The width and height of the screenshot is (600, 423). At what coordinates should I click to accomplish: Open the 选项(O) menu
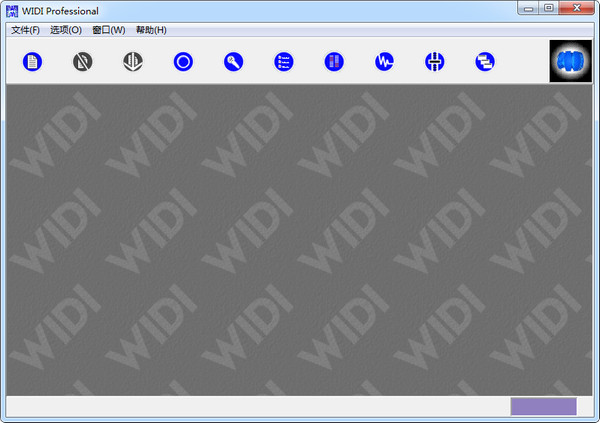click(x=66, y=30)
